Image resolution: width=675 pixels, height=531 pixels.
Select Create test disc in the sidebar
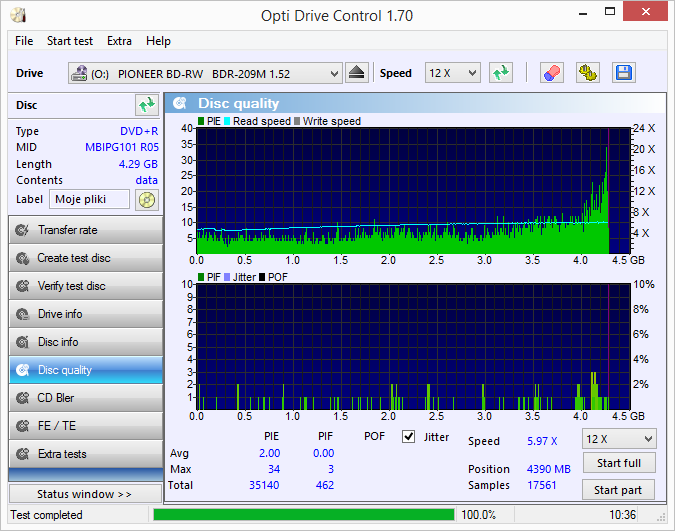click(x=86, y=258)
